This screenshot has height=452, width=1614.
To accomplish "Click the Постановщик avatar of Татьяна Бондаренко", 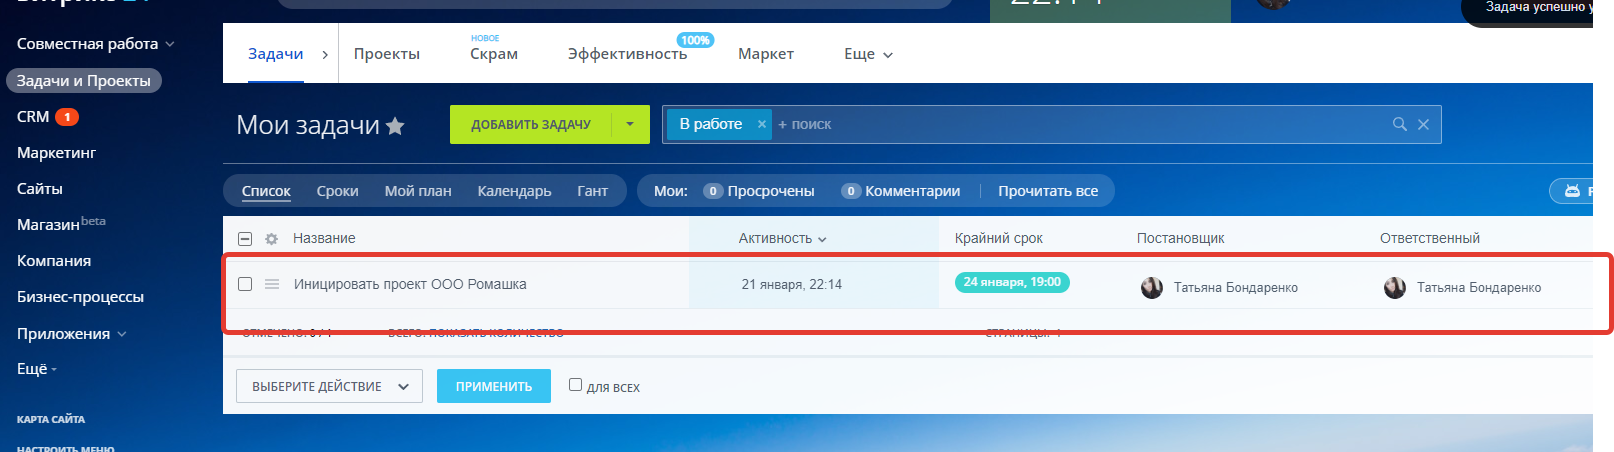I will coord(1152,288).
